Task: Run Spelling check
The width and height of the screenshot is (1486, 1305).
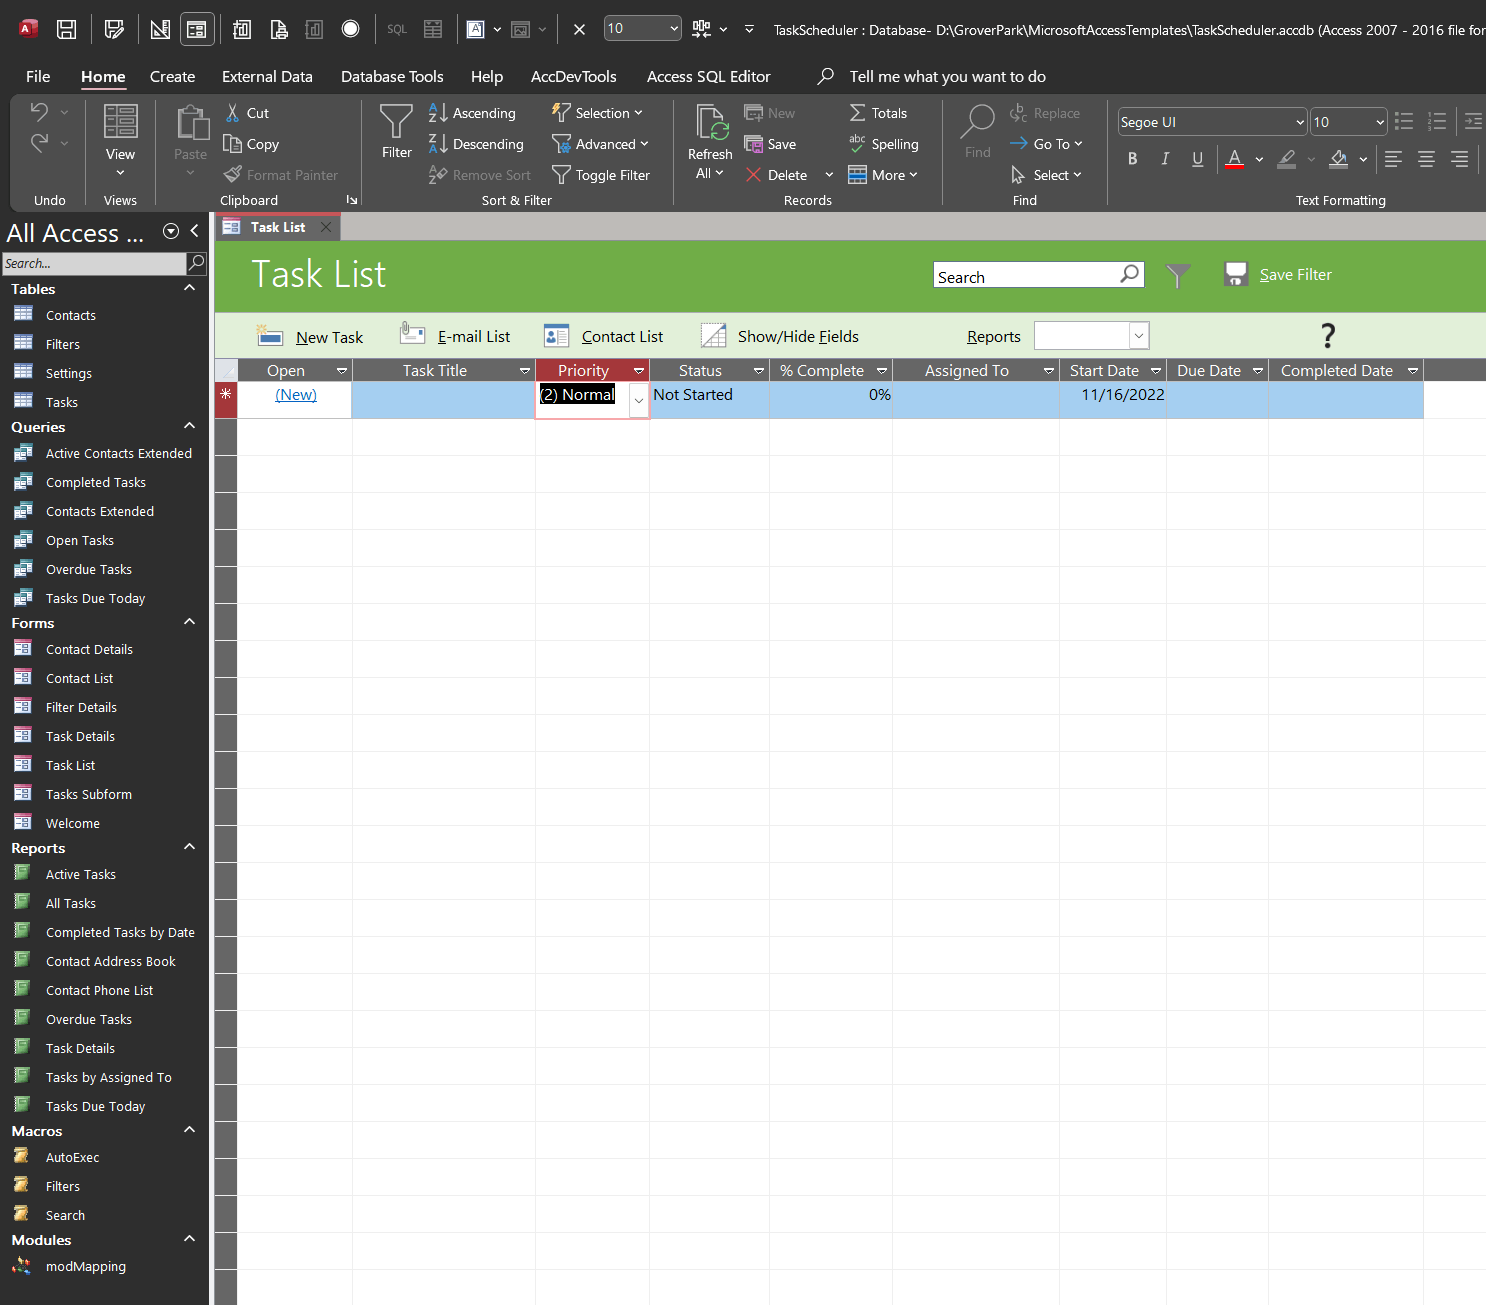Action: pyautogui.click(x=884, y=144)
